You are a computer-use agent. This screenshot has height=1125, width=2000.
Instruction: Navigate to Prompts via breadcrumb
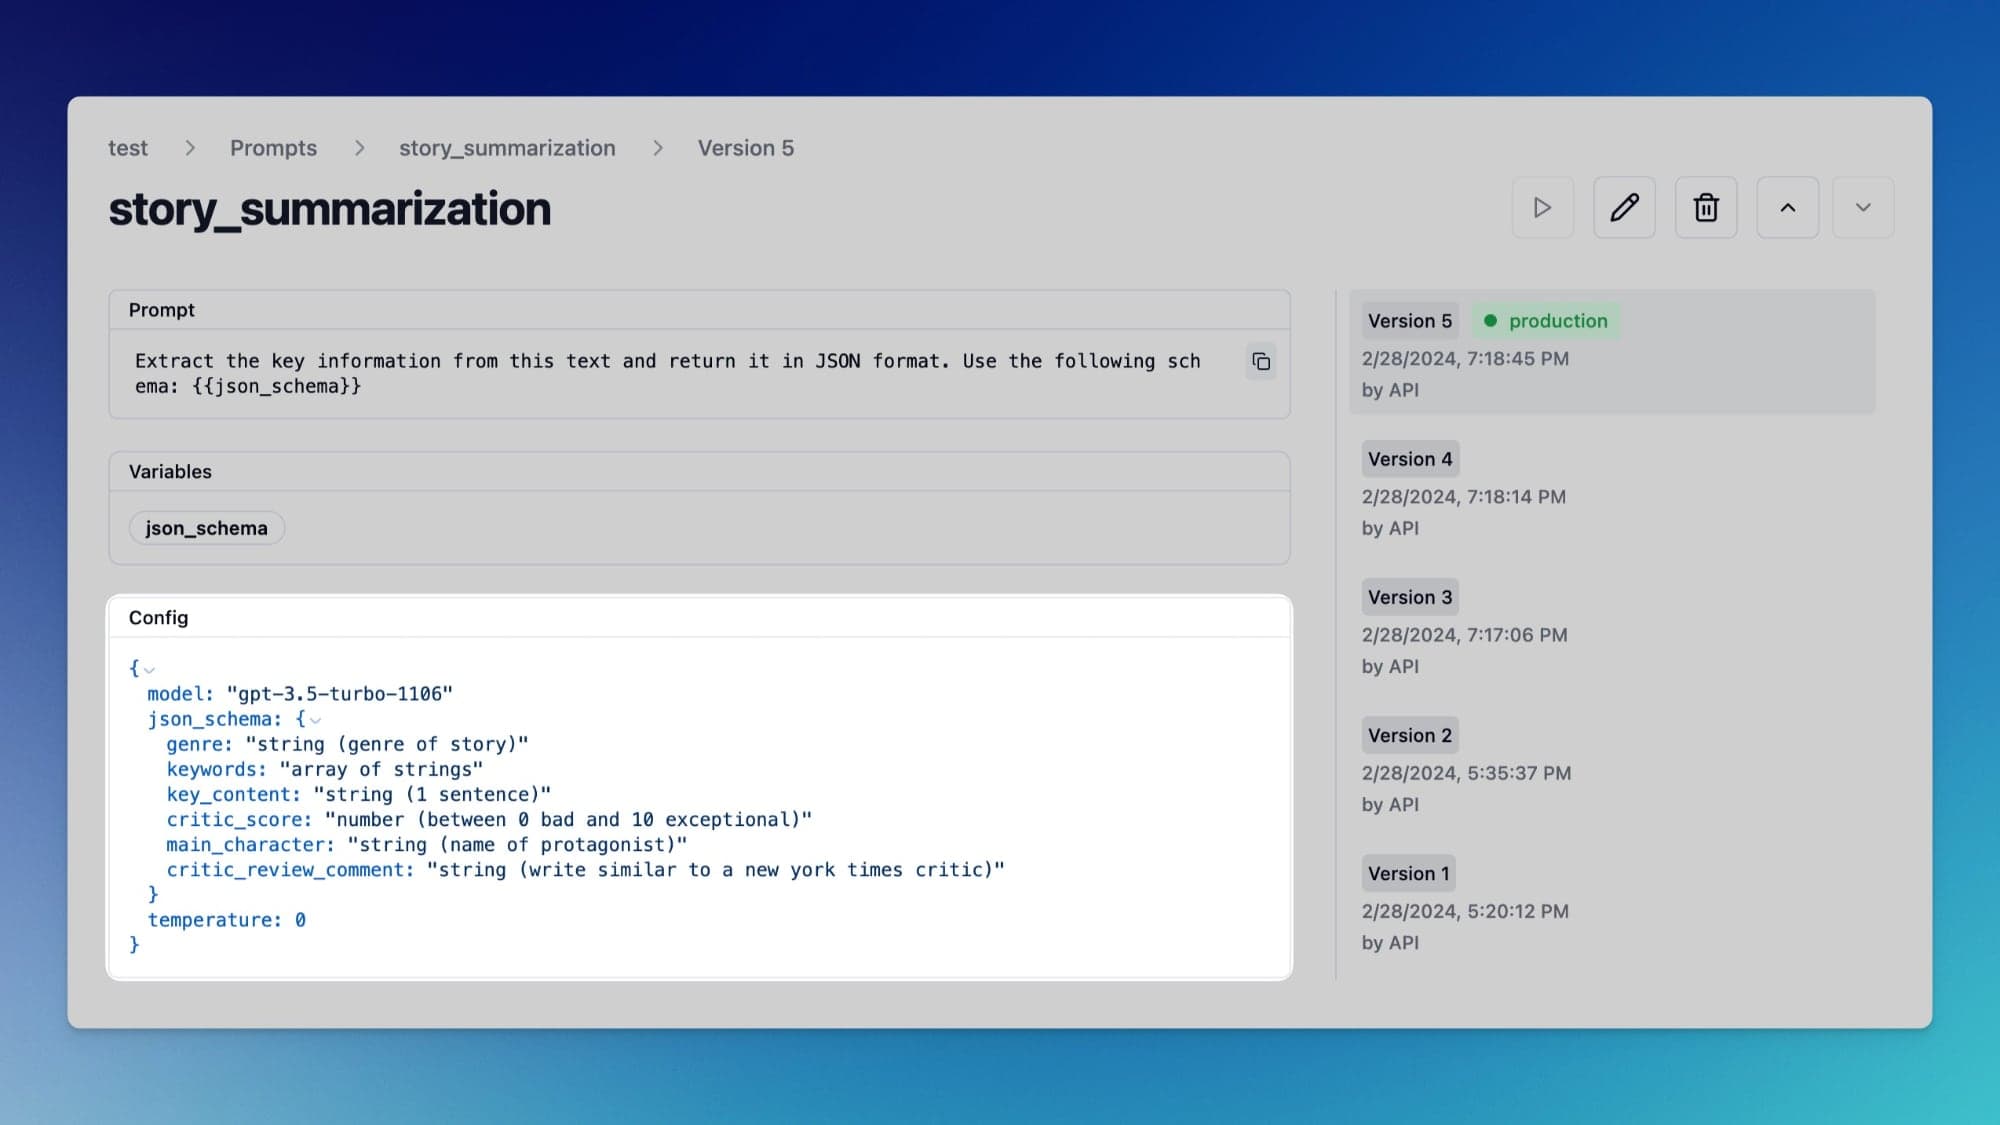coord(273,147)
